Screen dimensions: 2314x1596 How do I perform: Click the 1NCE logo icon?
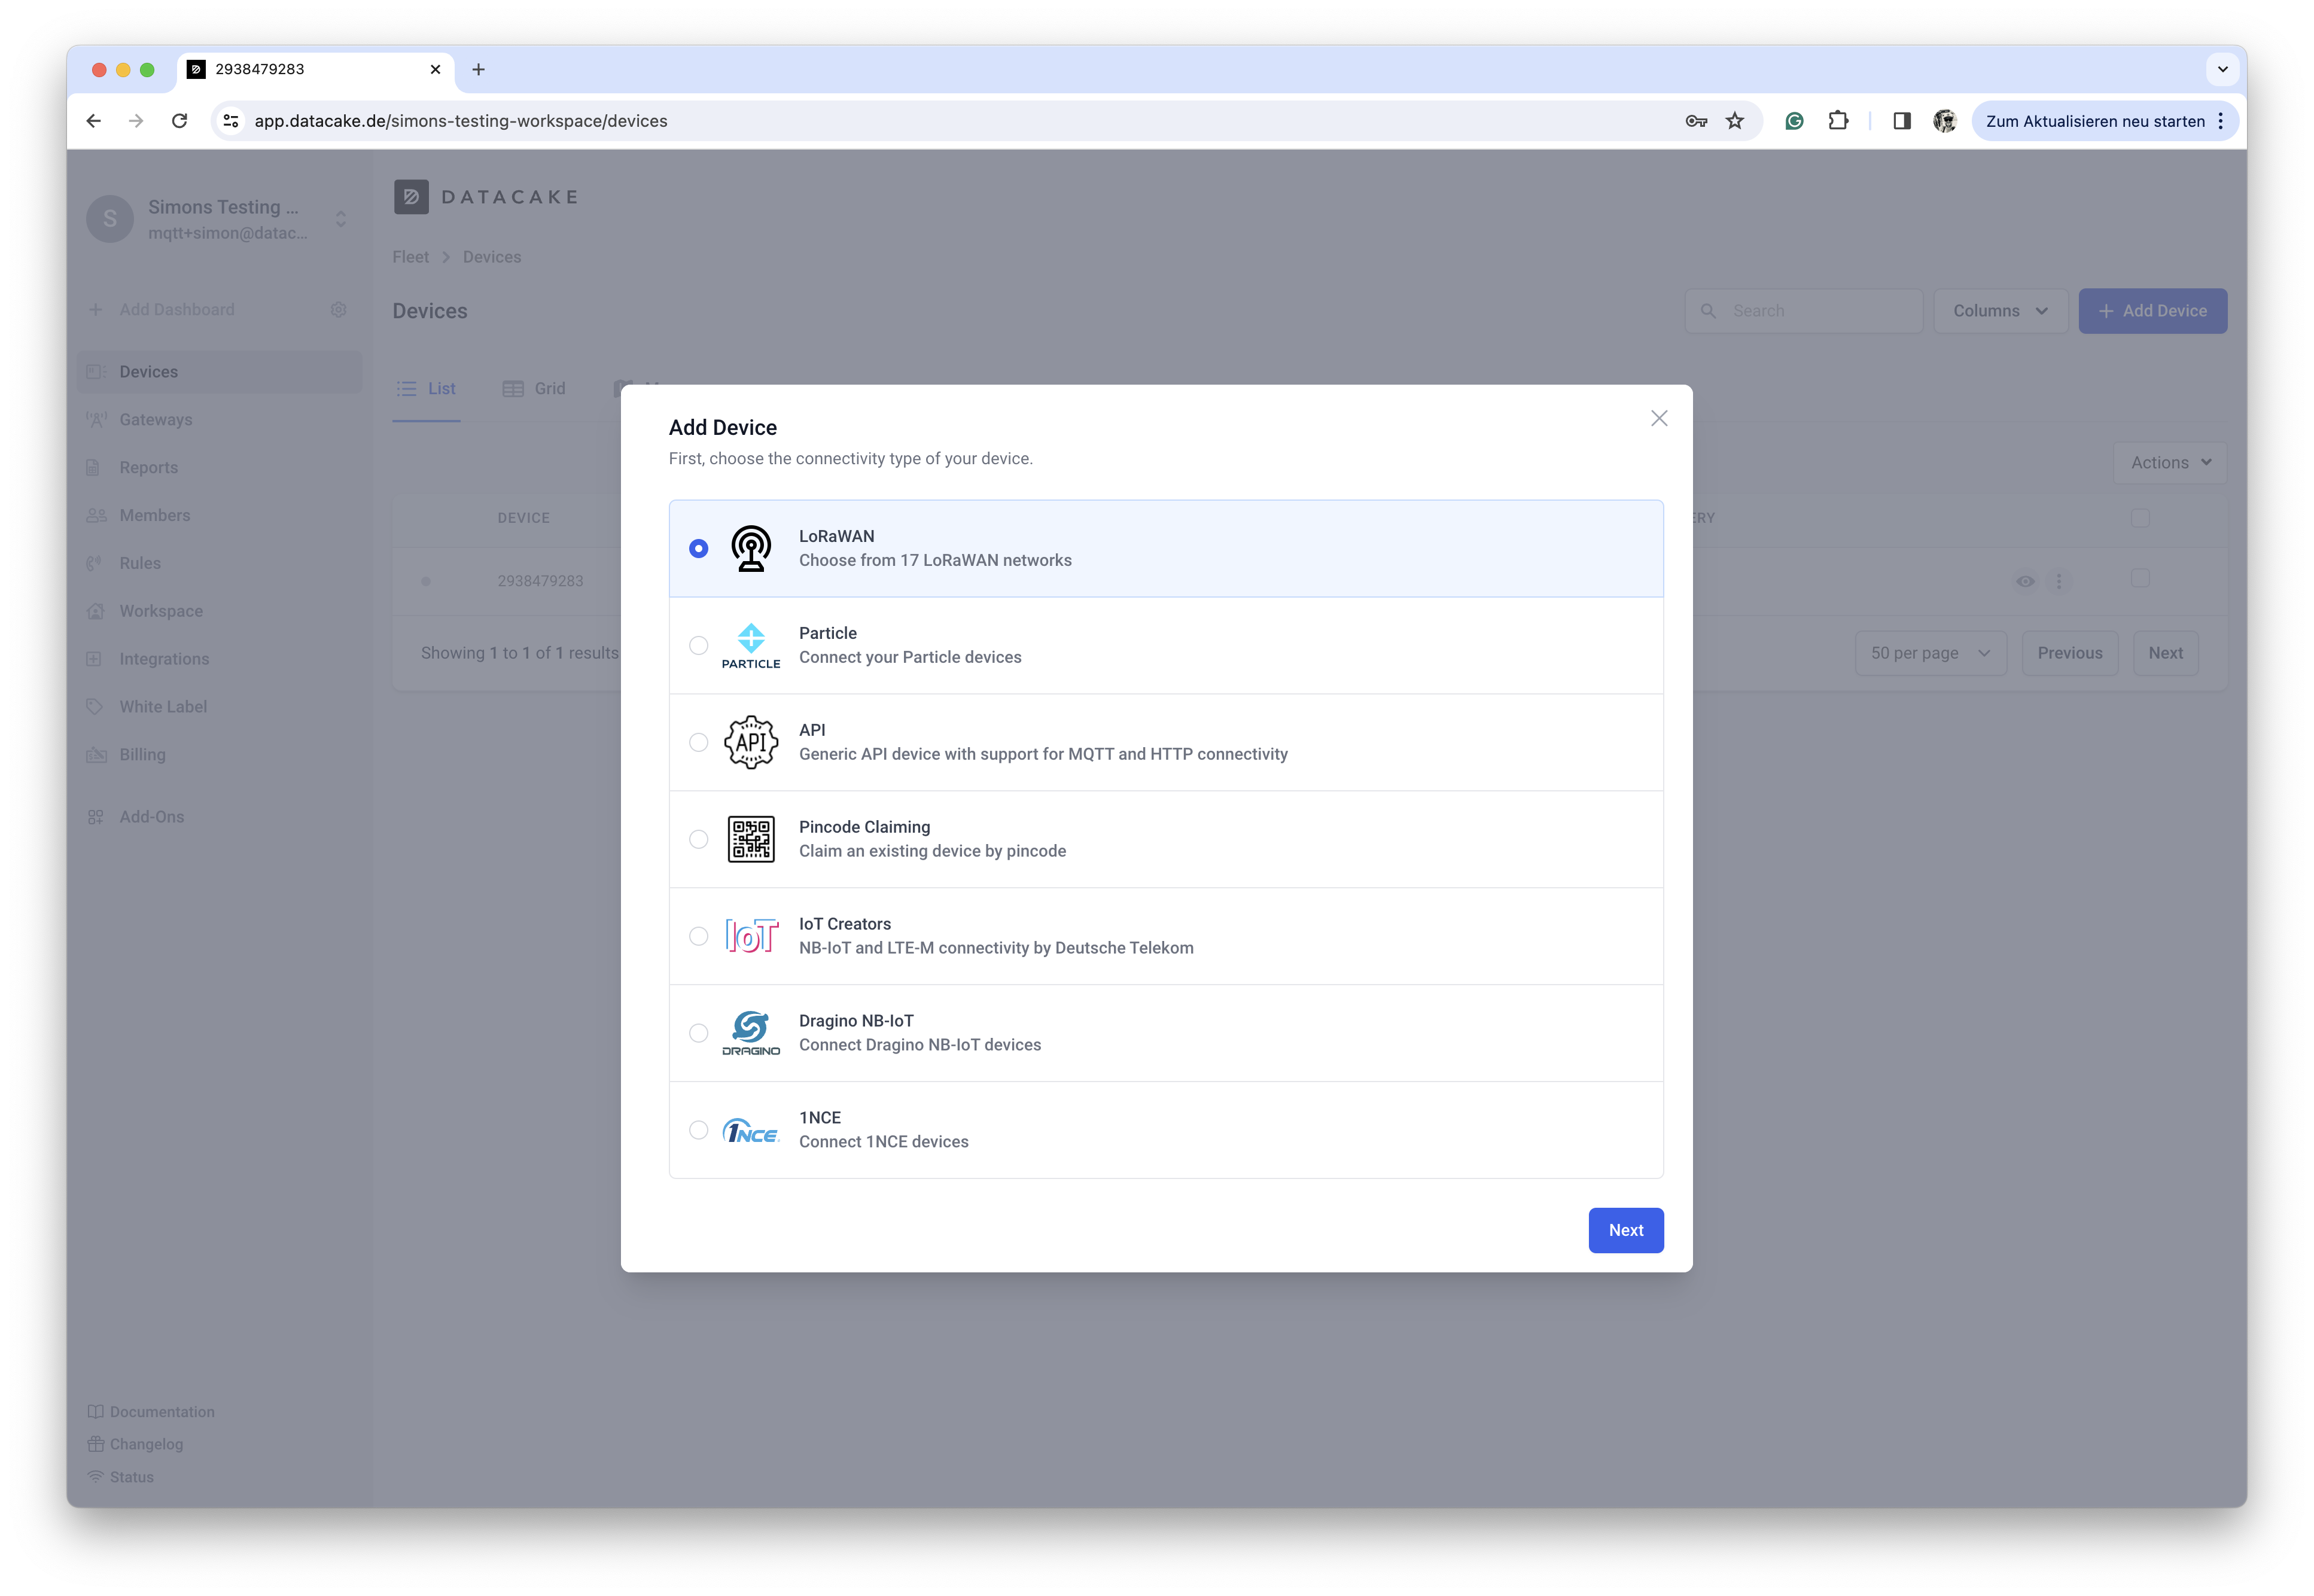[750, 1130]
